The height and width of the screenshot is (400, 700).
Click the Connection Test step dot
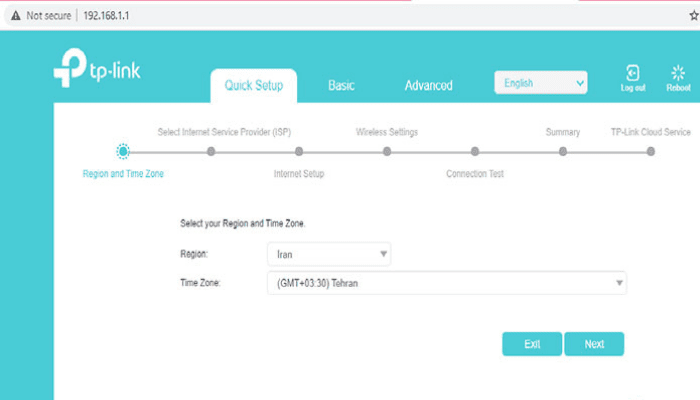pos(475,152)
